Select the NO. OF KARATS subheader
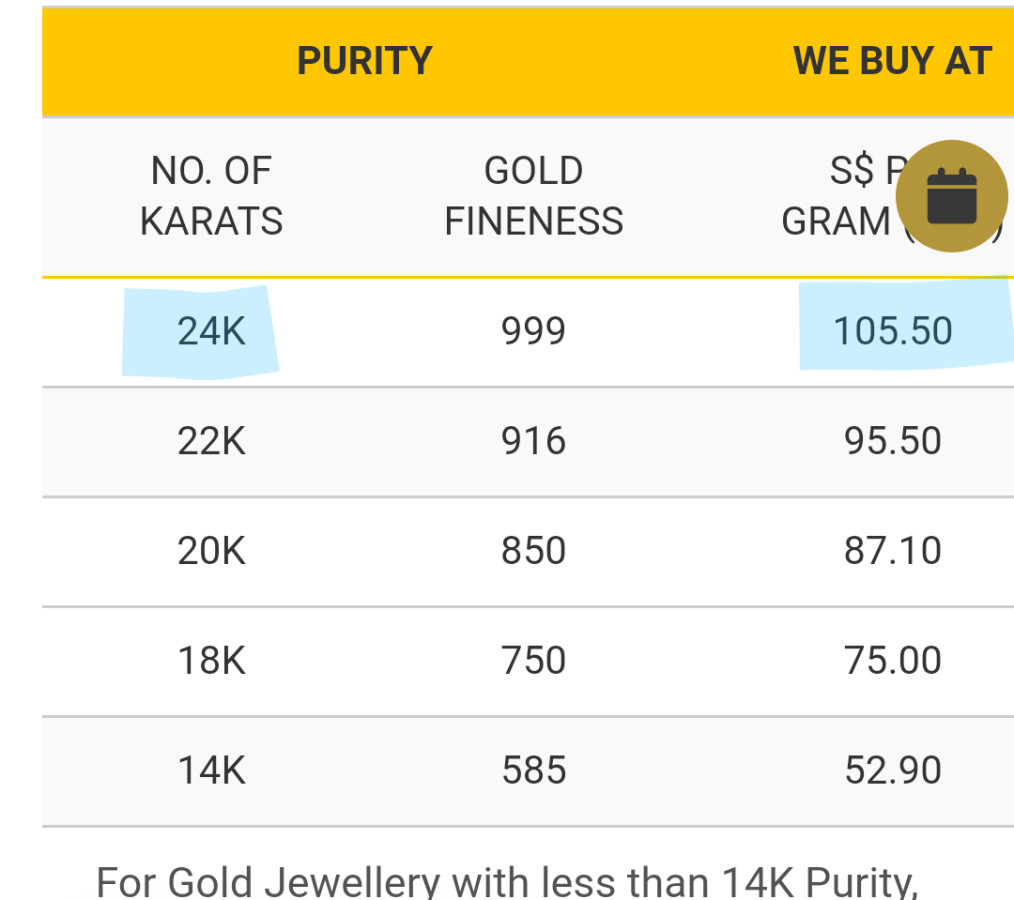 (x=211, y=196)
